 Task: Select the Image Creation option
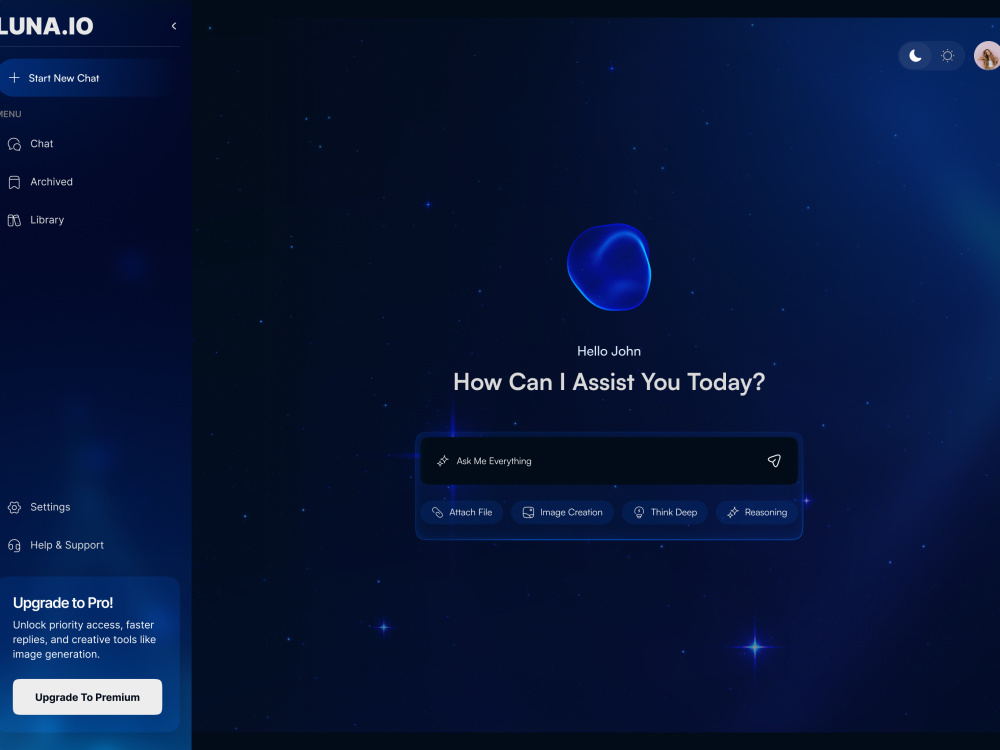tap(562, 512)
